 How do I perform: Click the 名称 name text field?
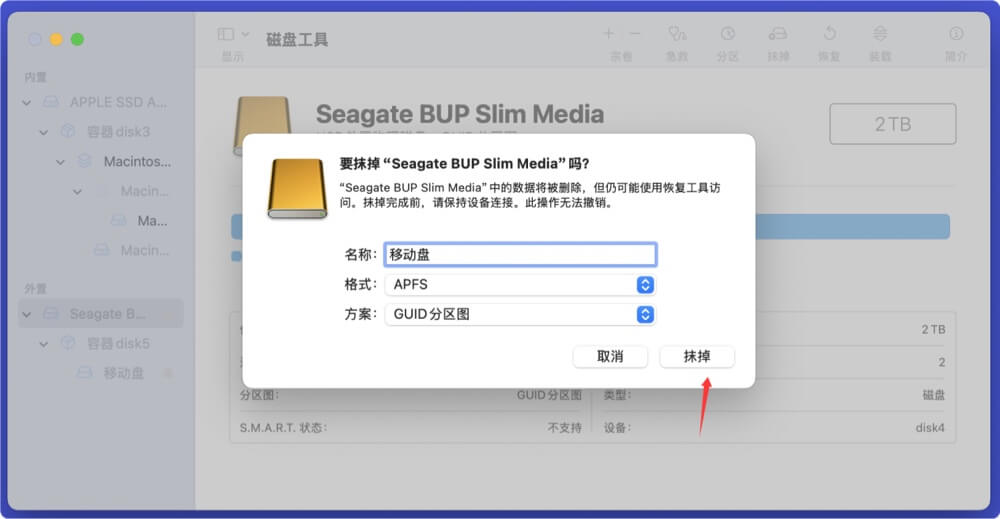[520, 254]
